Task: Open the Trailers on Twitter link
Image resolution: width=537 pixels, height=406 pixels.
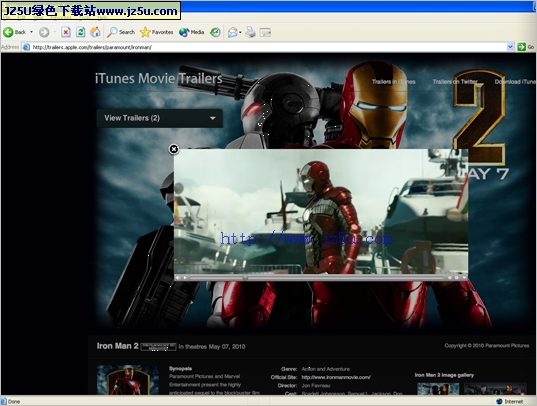Action: pyautogui.click(x=455, y=82)
